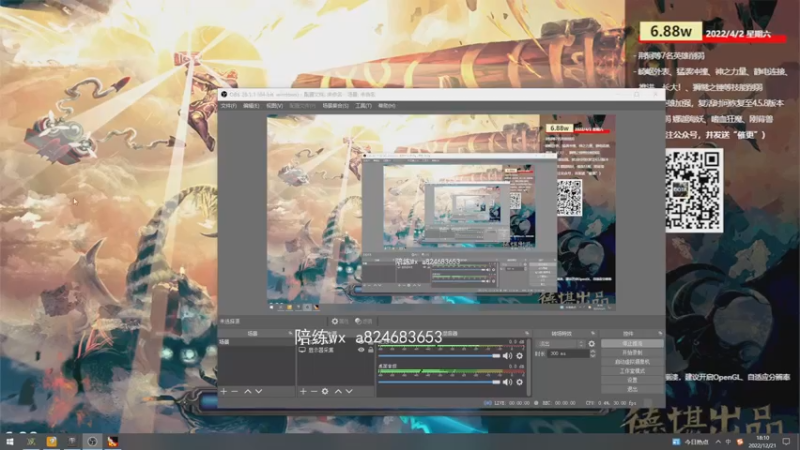Open source 属性 (properties) gear button
Screen dimensions: 800x450
pyautogui.click(x=340, y=321)
